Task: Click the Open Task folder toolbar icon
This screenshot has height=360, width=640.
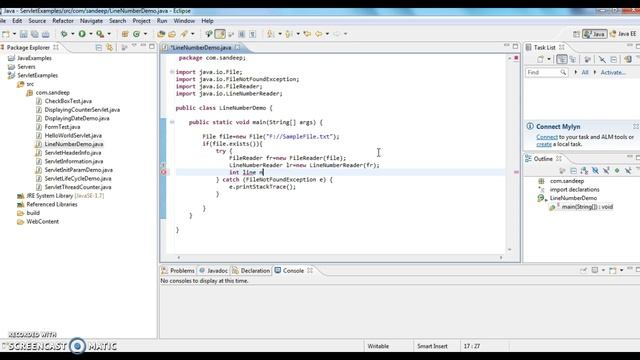Action: [x=172, y=34]
